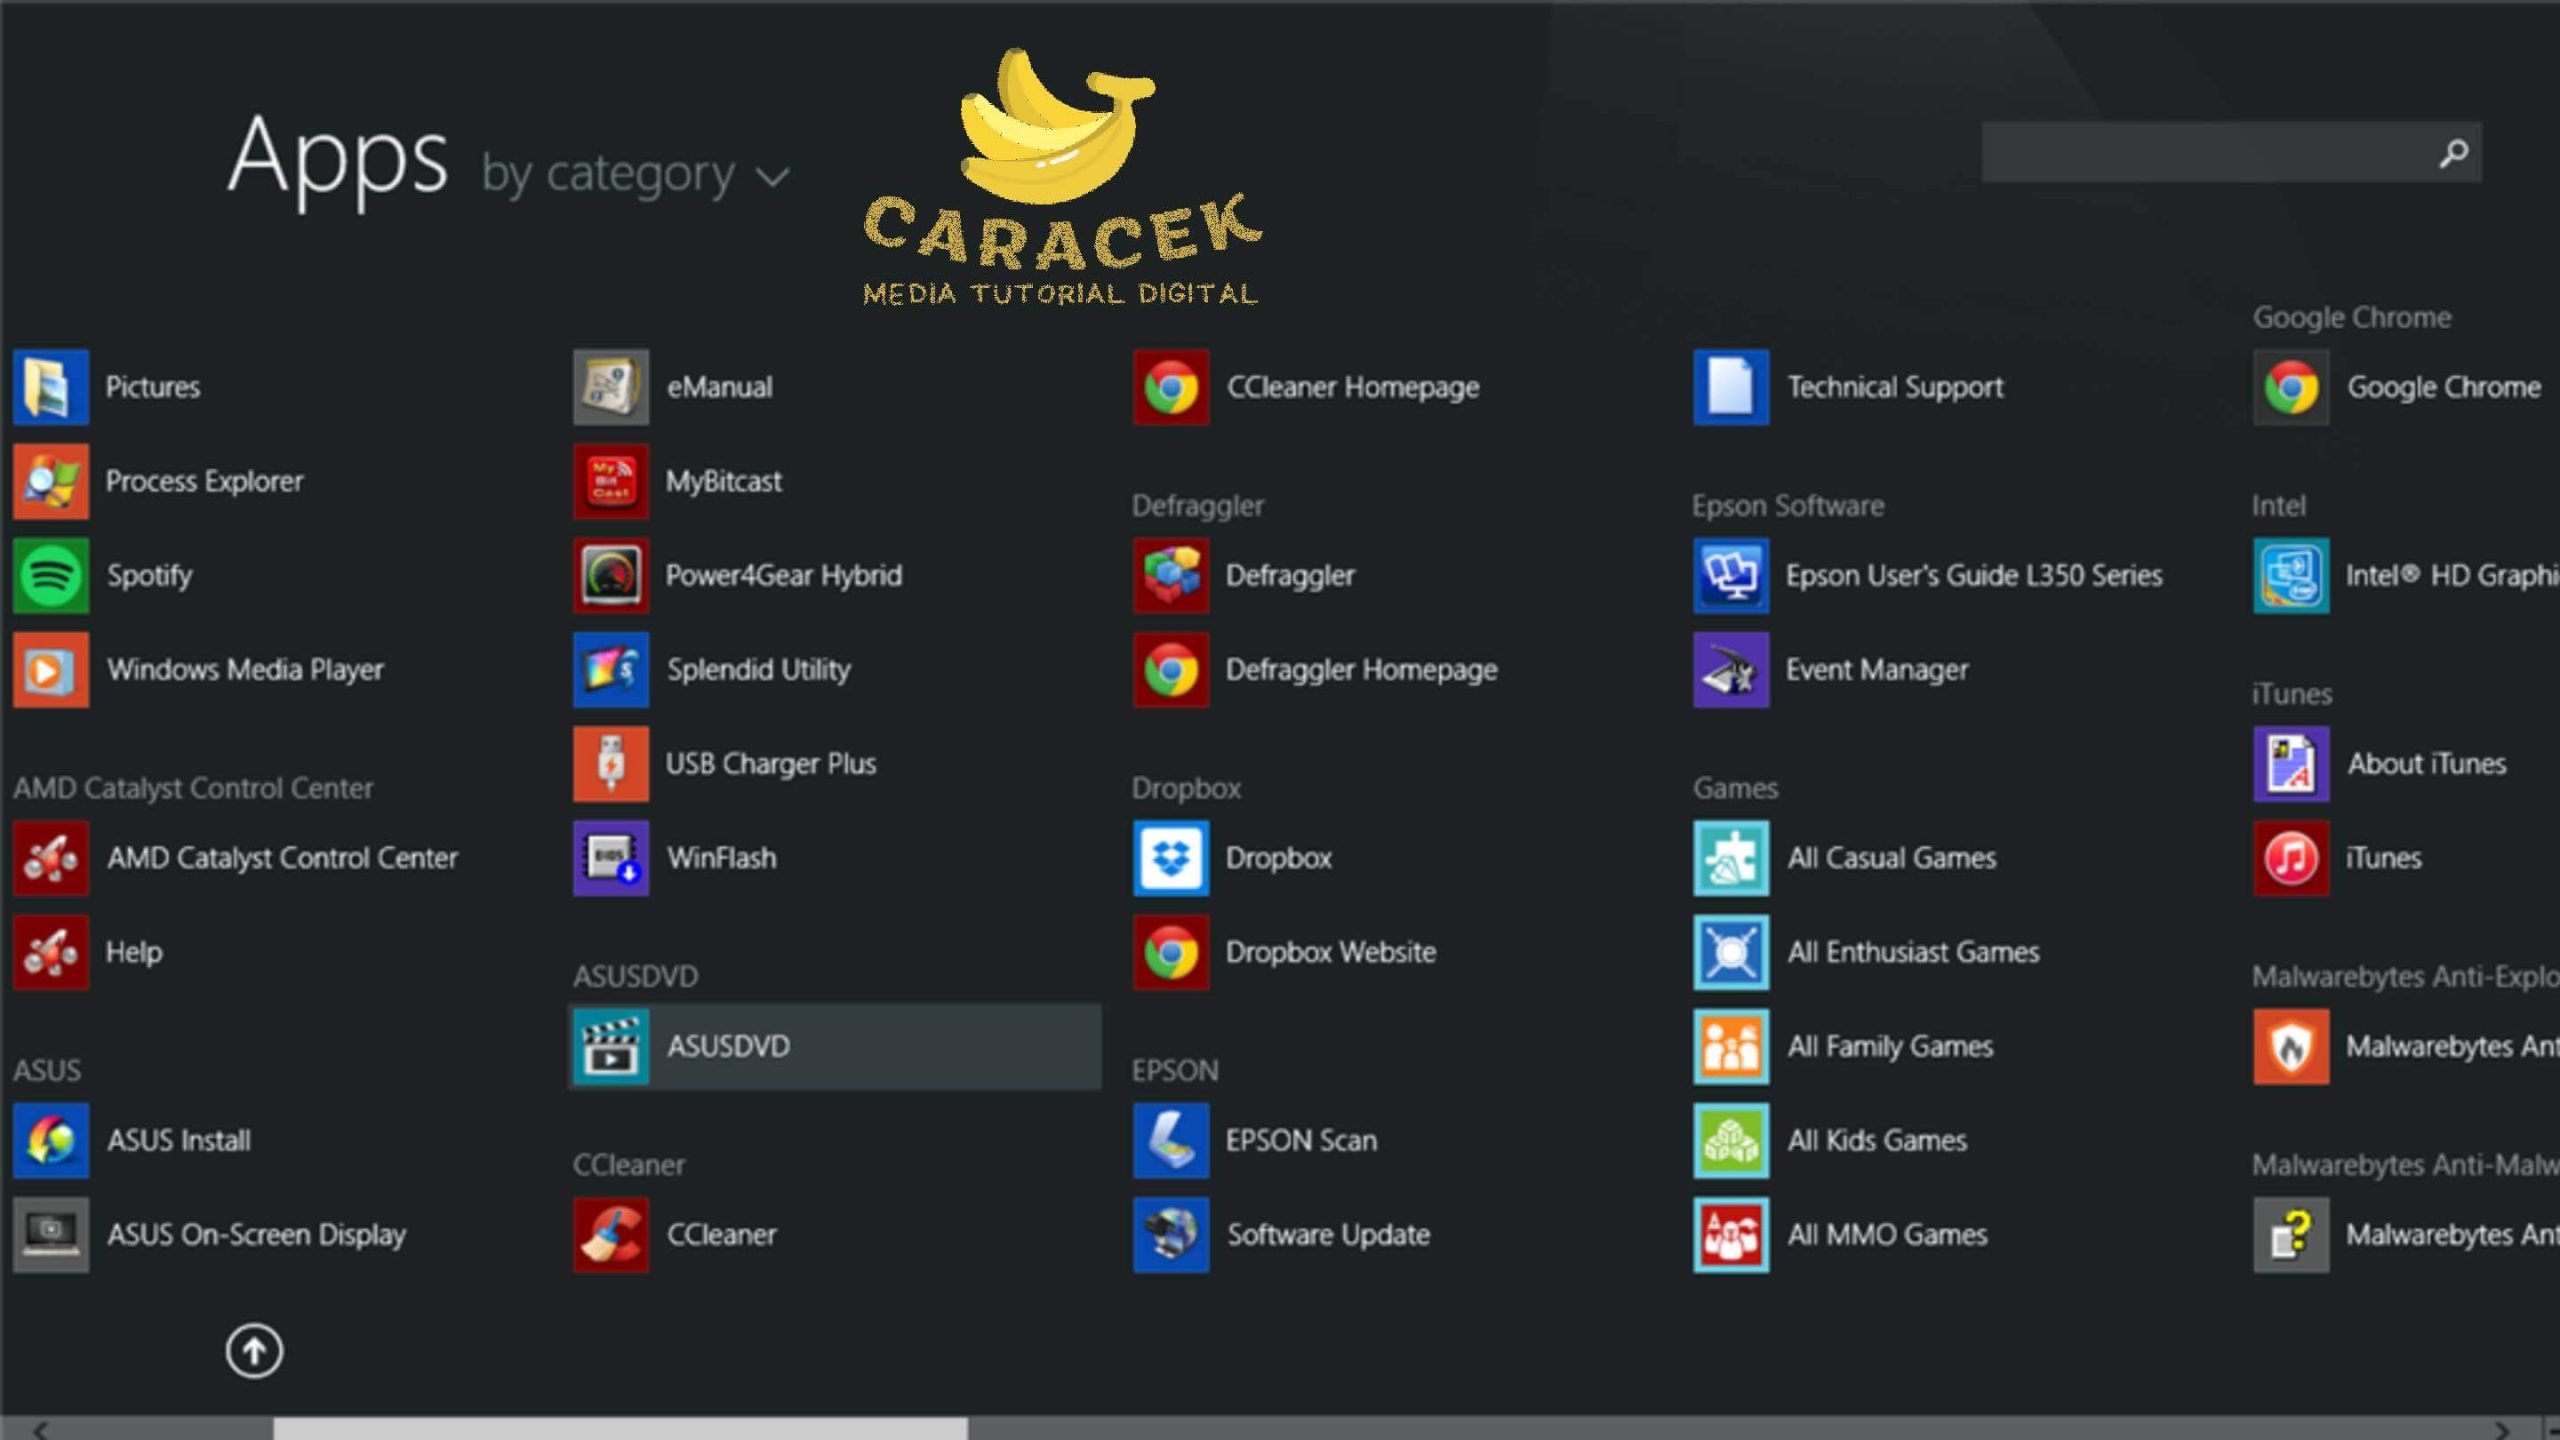This screenshot has width=2560, height=1440.
Task: Open Intel HD Graphics icon
Action: [x=2291, y=575]
